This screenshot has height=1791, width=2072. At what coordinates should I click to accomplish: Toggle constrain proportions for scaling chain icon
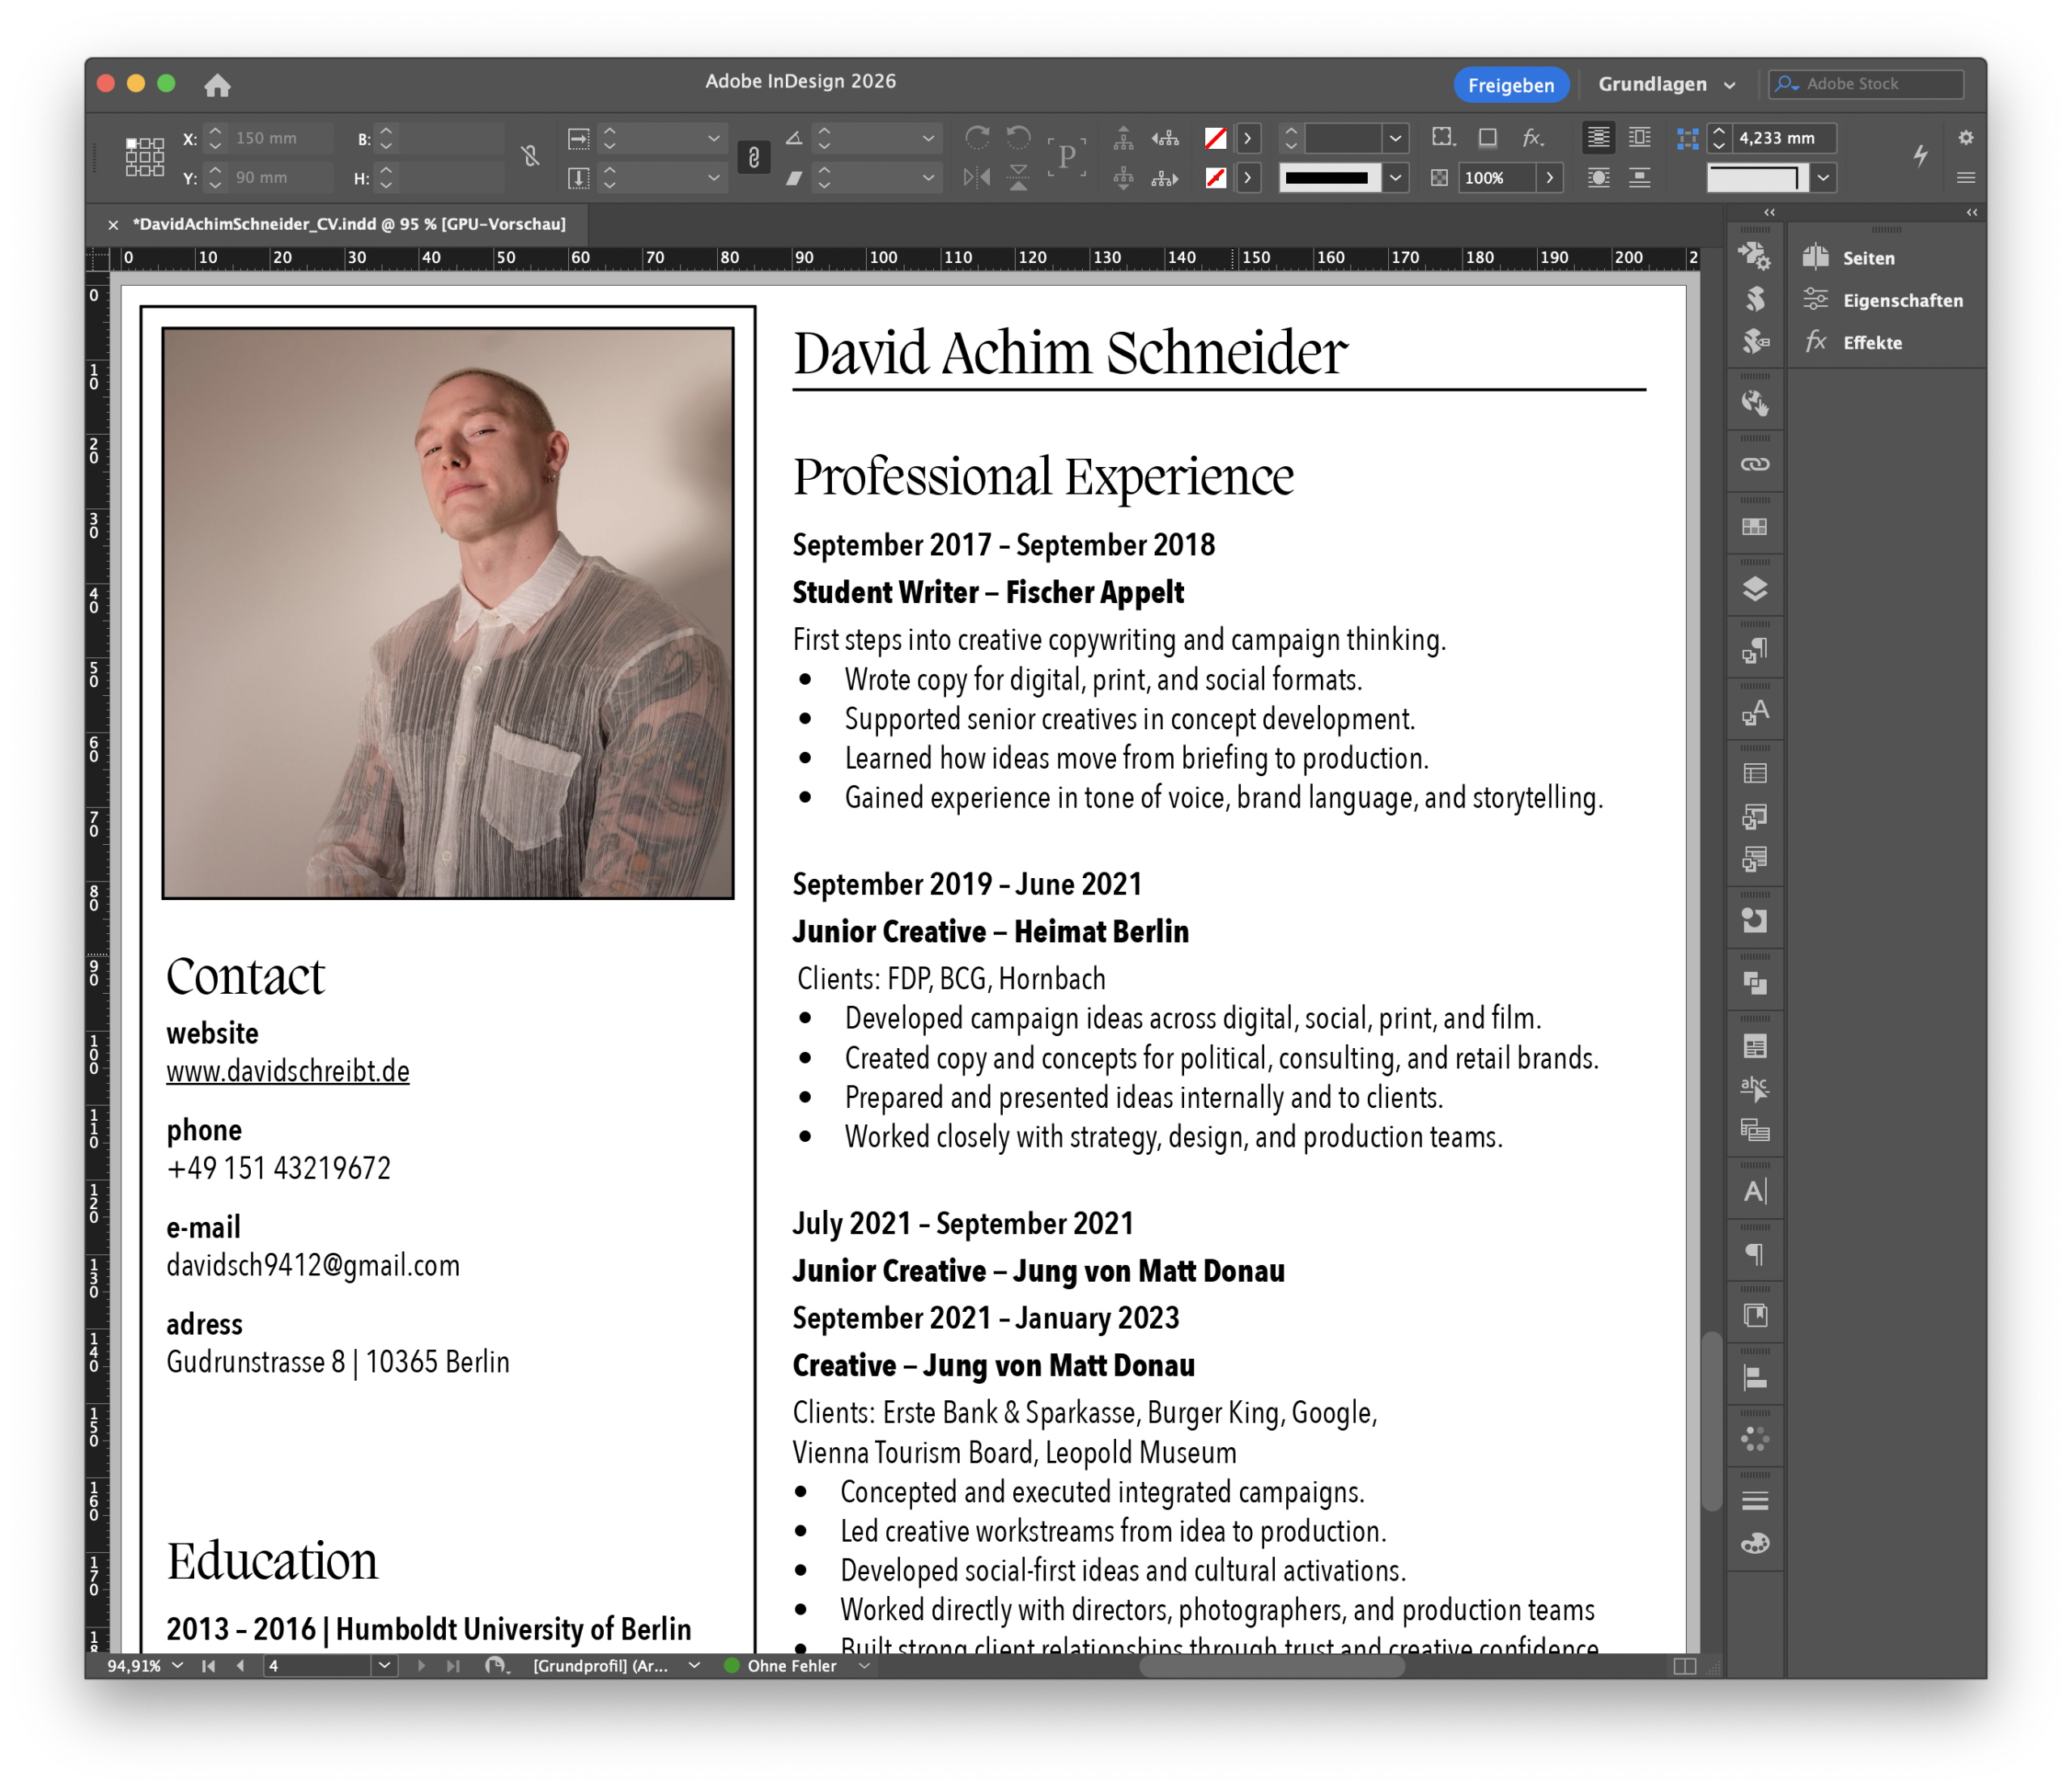pos(753,158)
